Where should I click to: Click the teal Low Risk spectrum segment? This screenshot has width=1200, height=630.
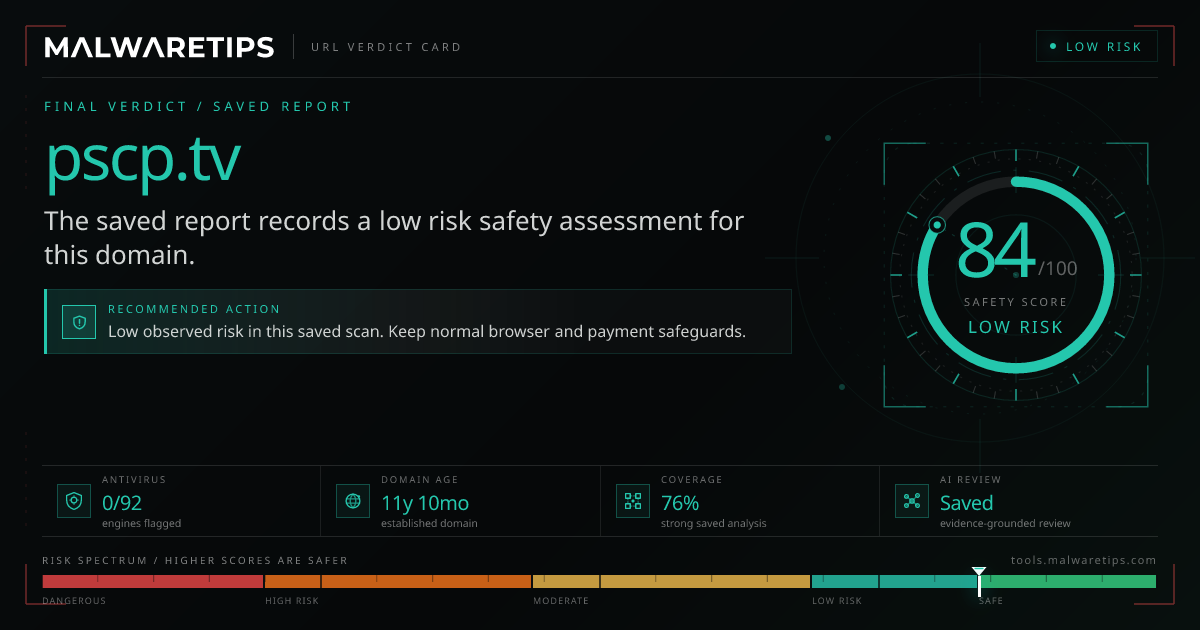[x=894, y=581]
